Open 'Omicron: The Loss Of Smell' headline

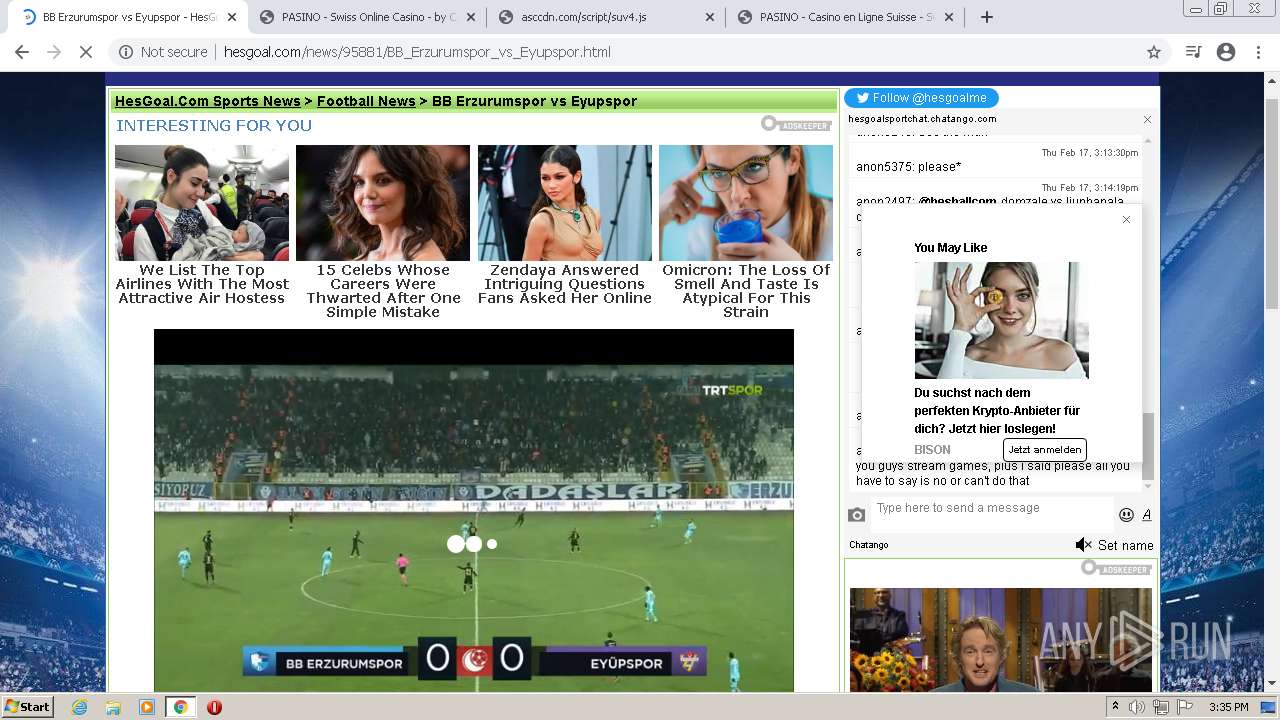(746, 291)
